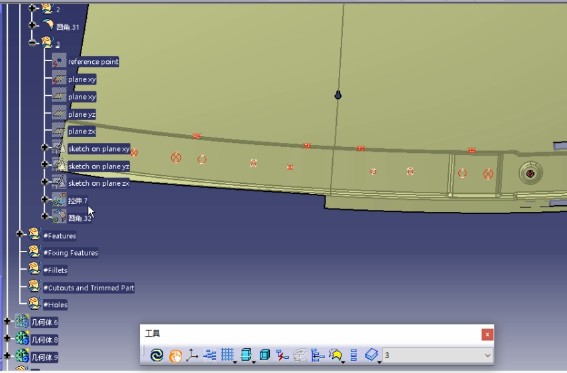Click the stacked blue bars icon
Screen dimensions: 567x373
click(354, 355)
